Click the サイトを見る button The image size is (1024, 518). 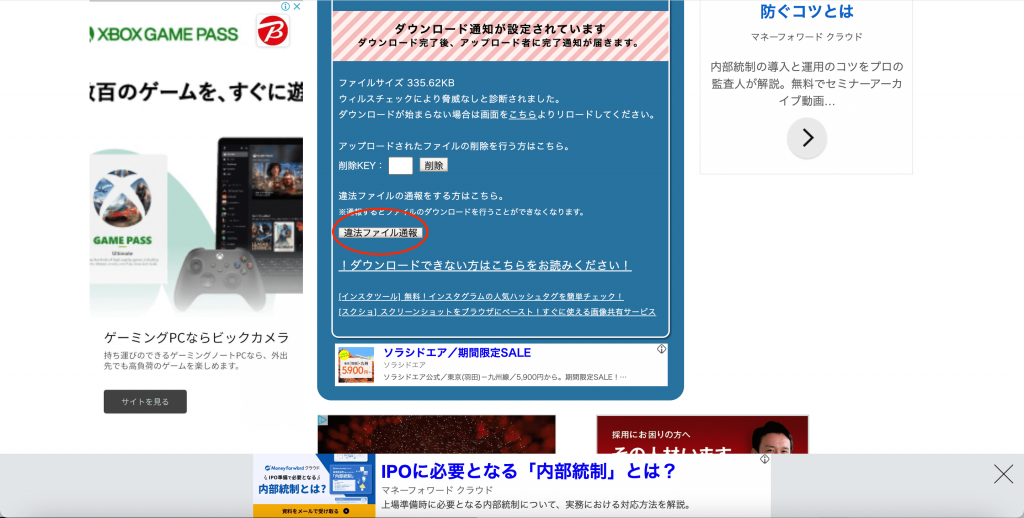(x=145, y=402)
